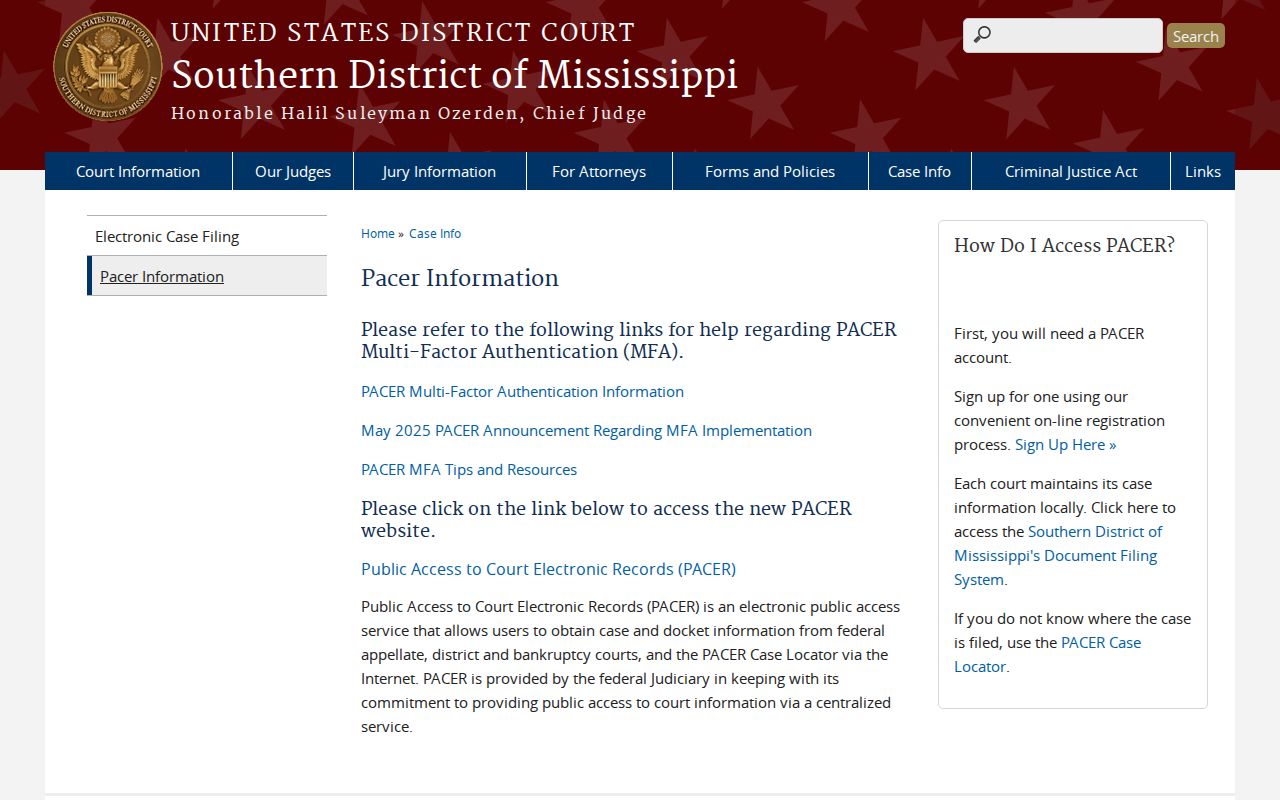Click 'First, you will need a PACER account.'
The width and height of the screenshot is (1280, 800).
pyautogui.click(x=1049, y=345)
